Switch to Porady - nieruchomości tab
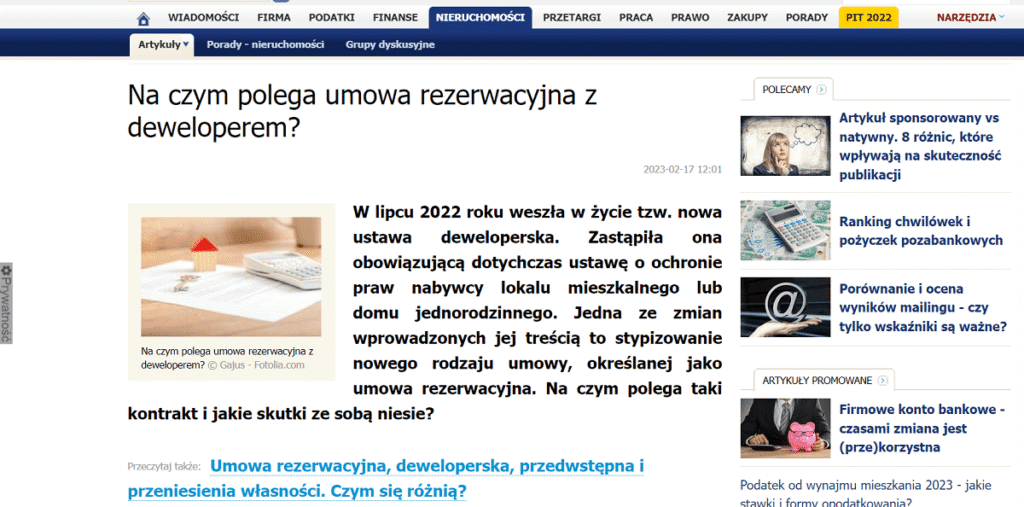1024x507 pixels. (265, 45)
